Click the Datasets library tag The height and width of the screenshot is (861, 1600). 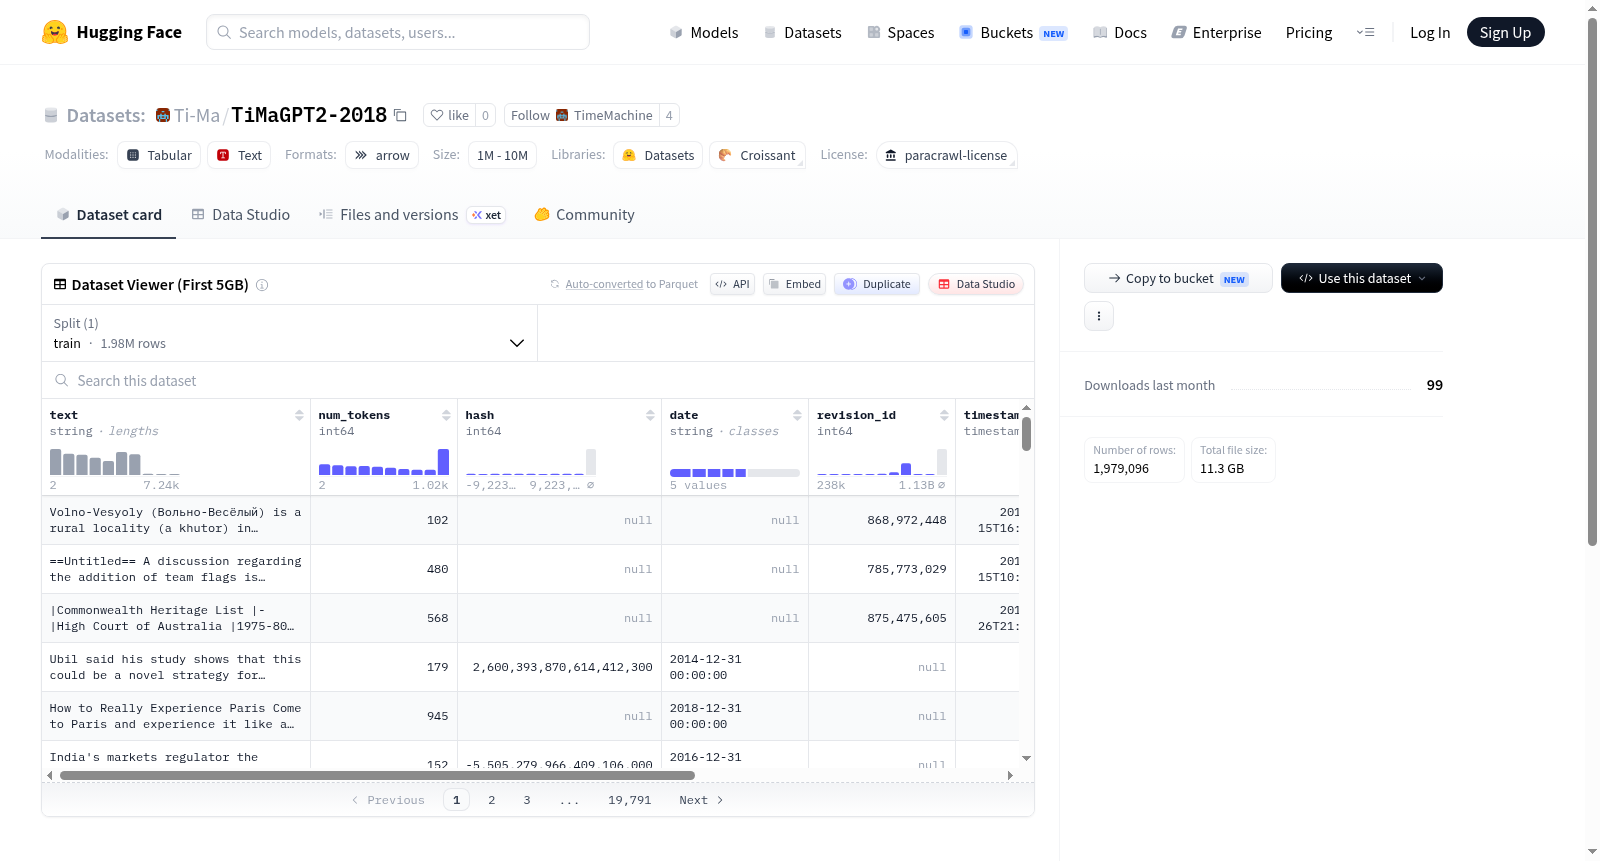pos(658,155)
